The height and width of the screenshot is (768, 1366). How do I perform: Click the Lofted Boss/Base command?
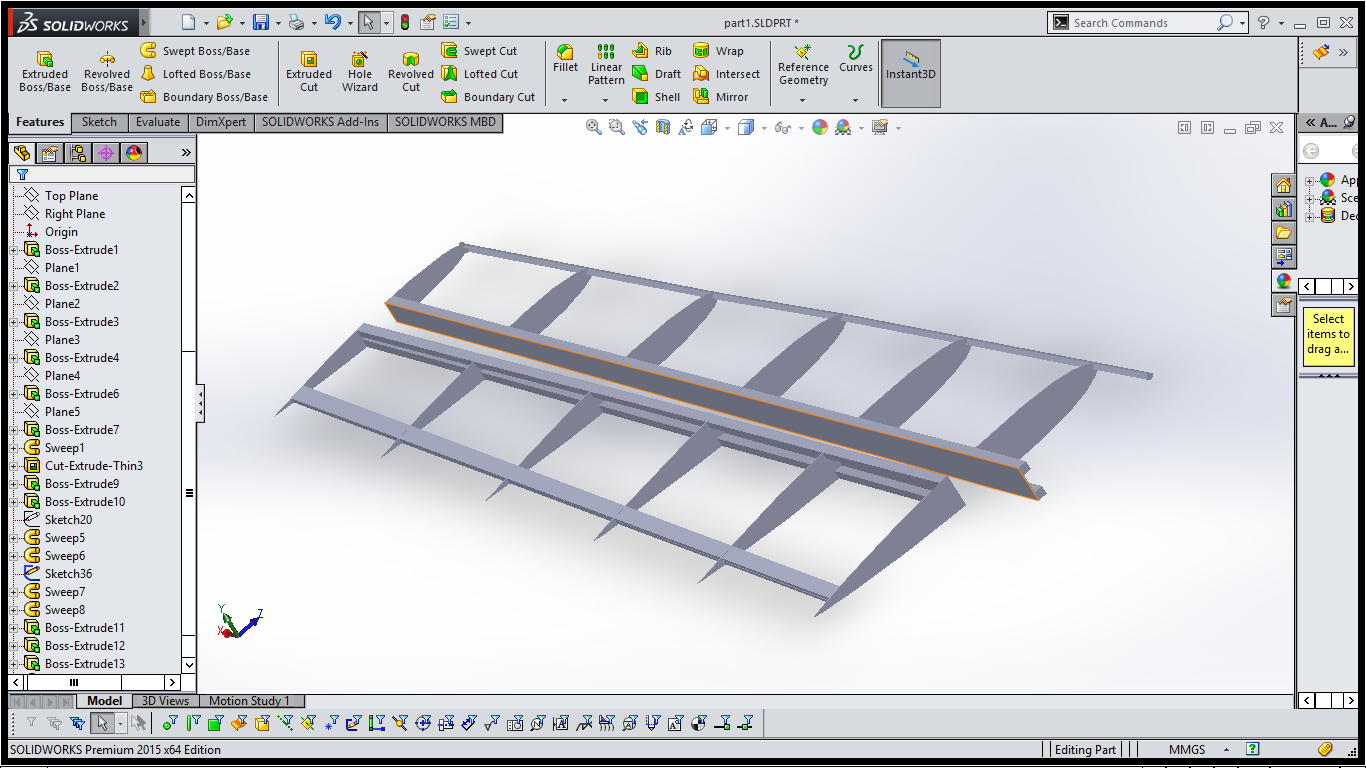(x=195, y=74)
